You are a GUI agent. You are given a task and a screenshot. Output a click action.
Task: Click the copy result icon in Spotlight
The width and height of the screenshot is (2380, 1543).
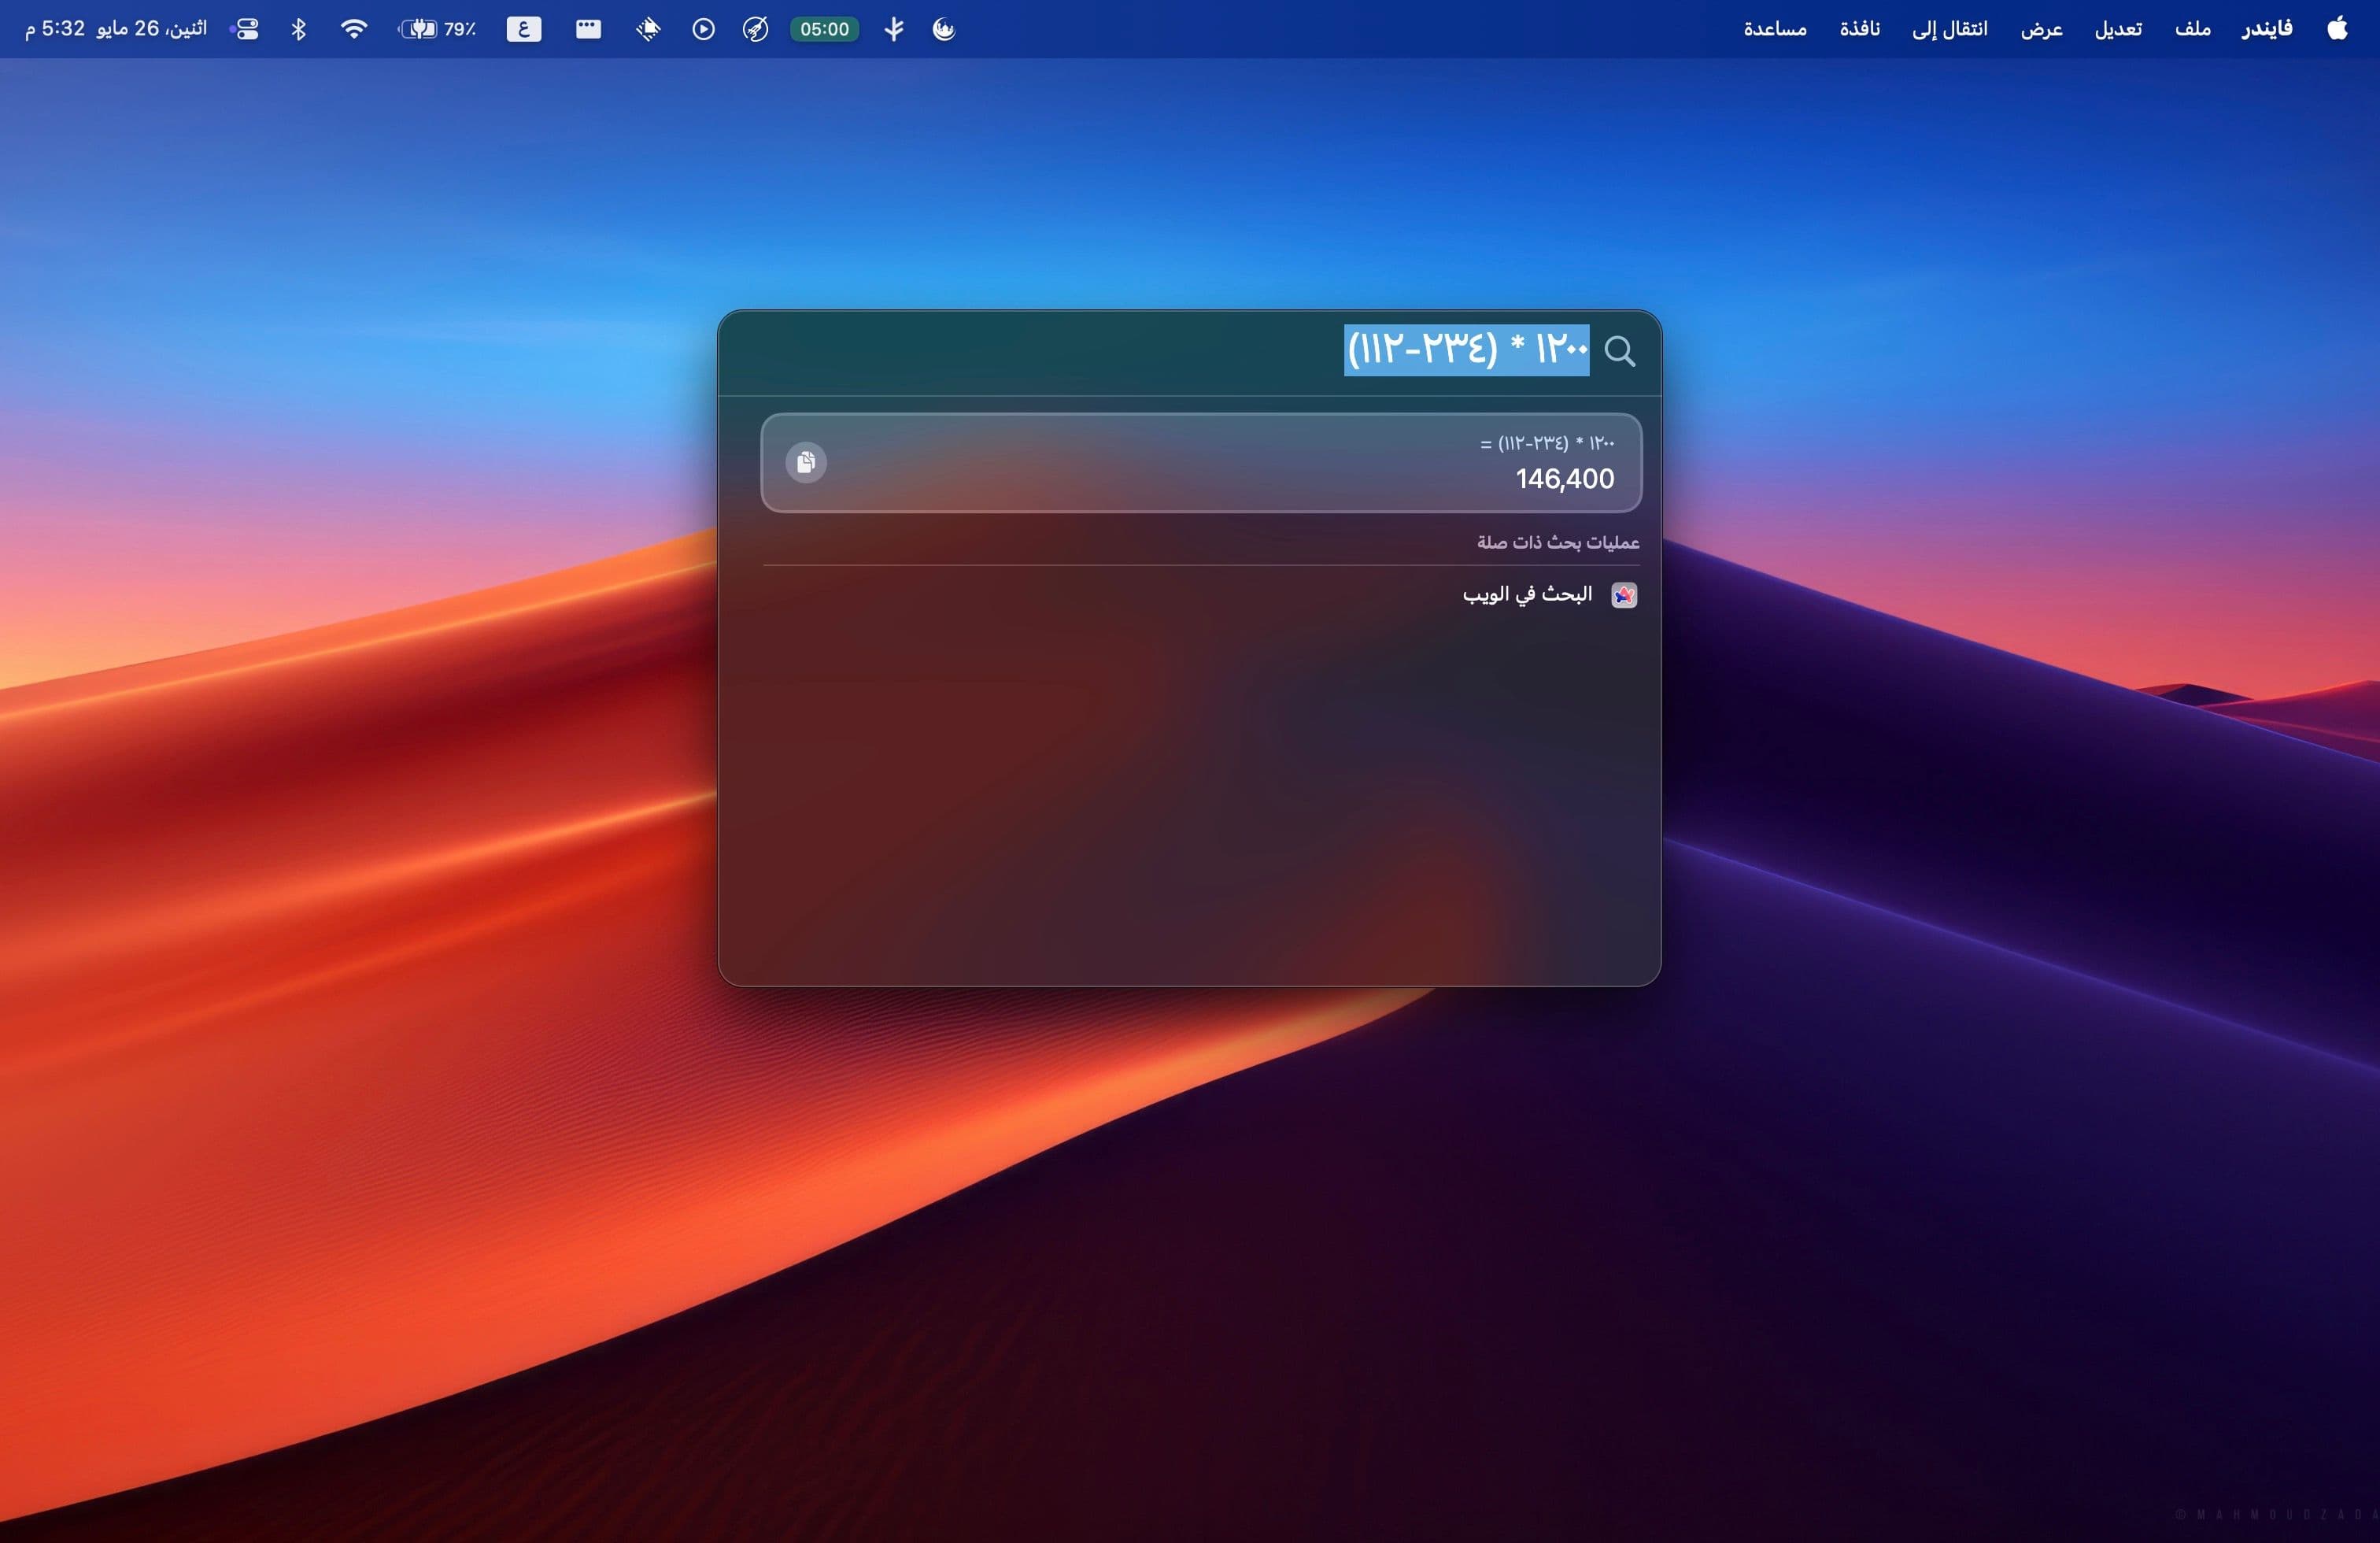[806, 462]
